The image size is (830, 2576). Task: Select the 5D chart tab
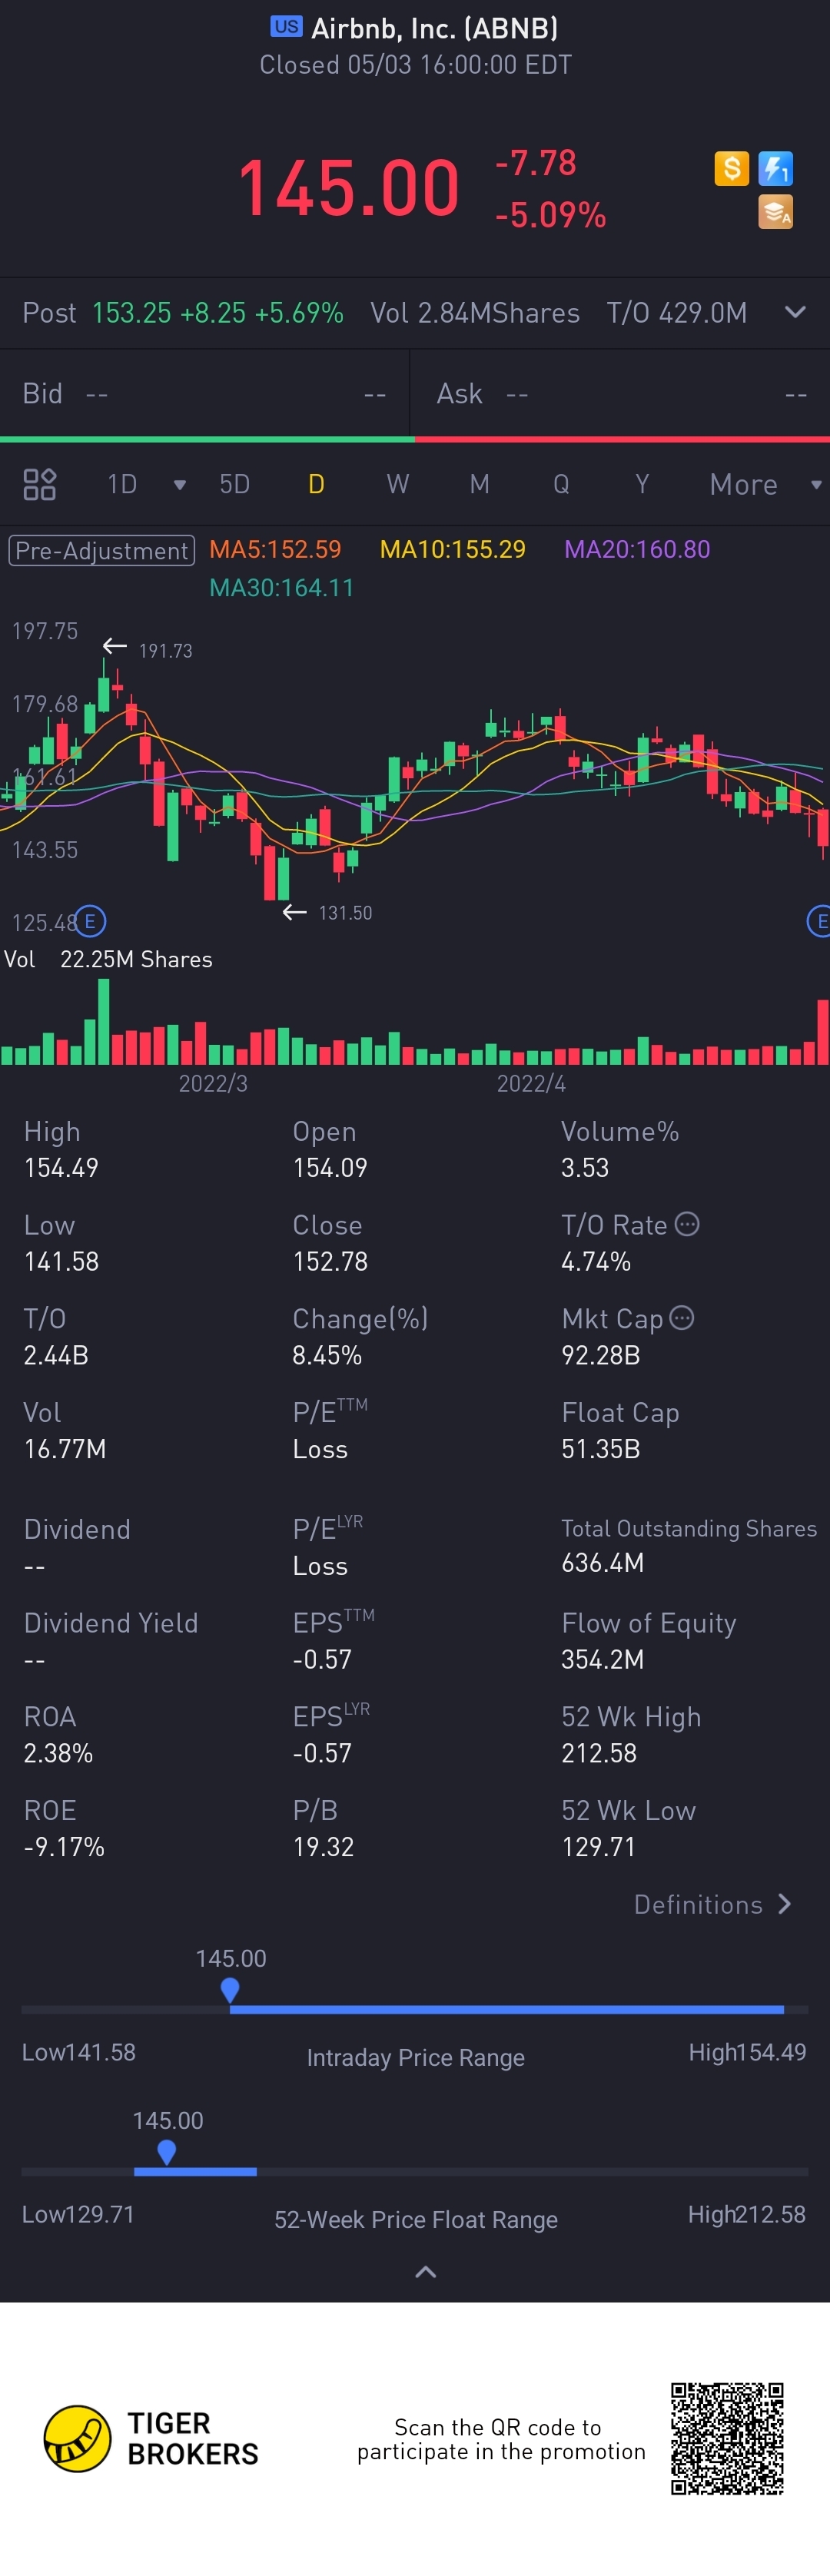coord(234,485)
